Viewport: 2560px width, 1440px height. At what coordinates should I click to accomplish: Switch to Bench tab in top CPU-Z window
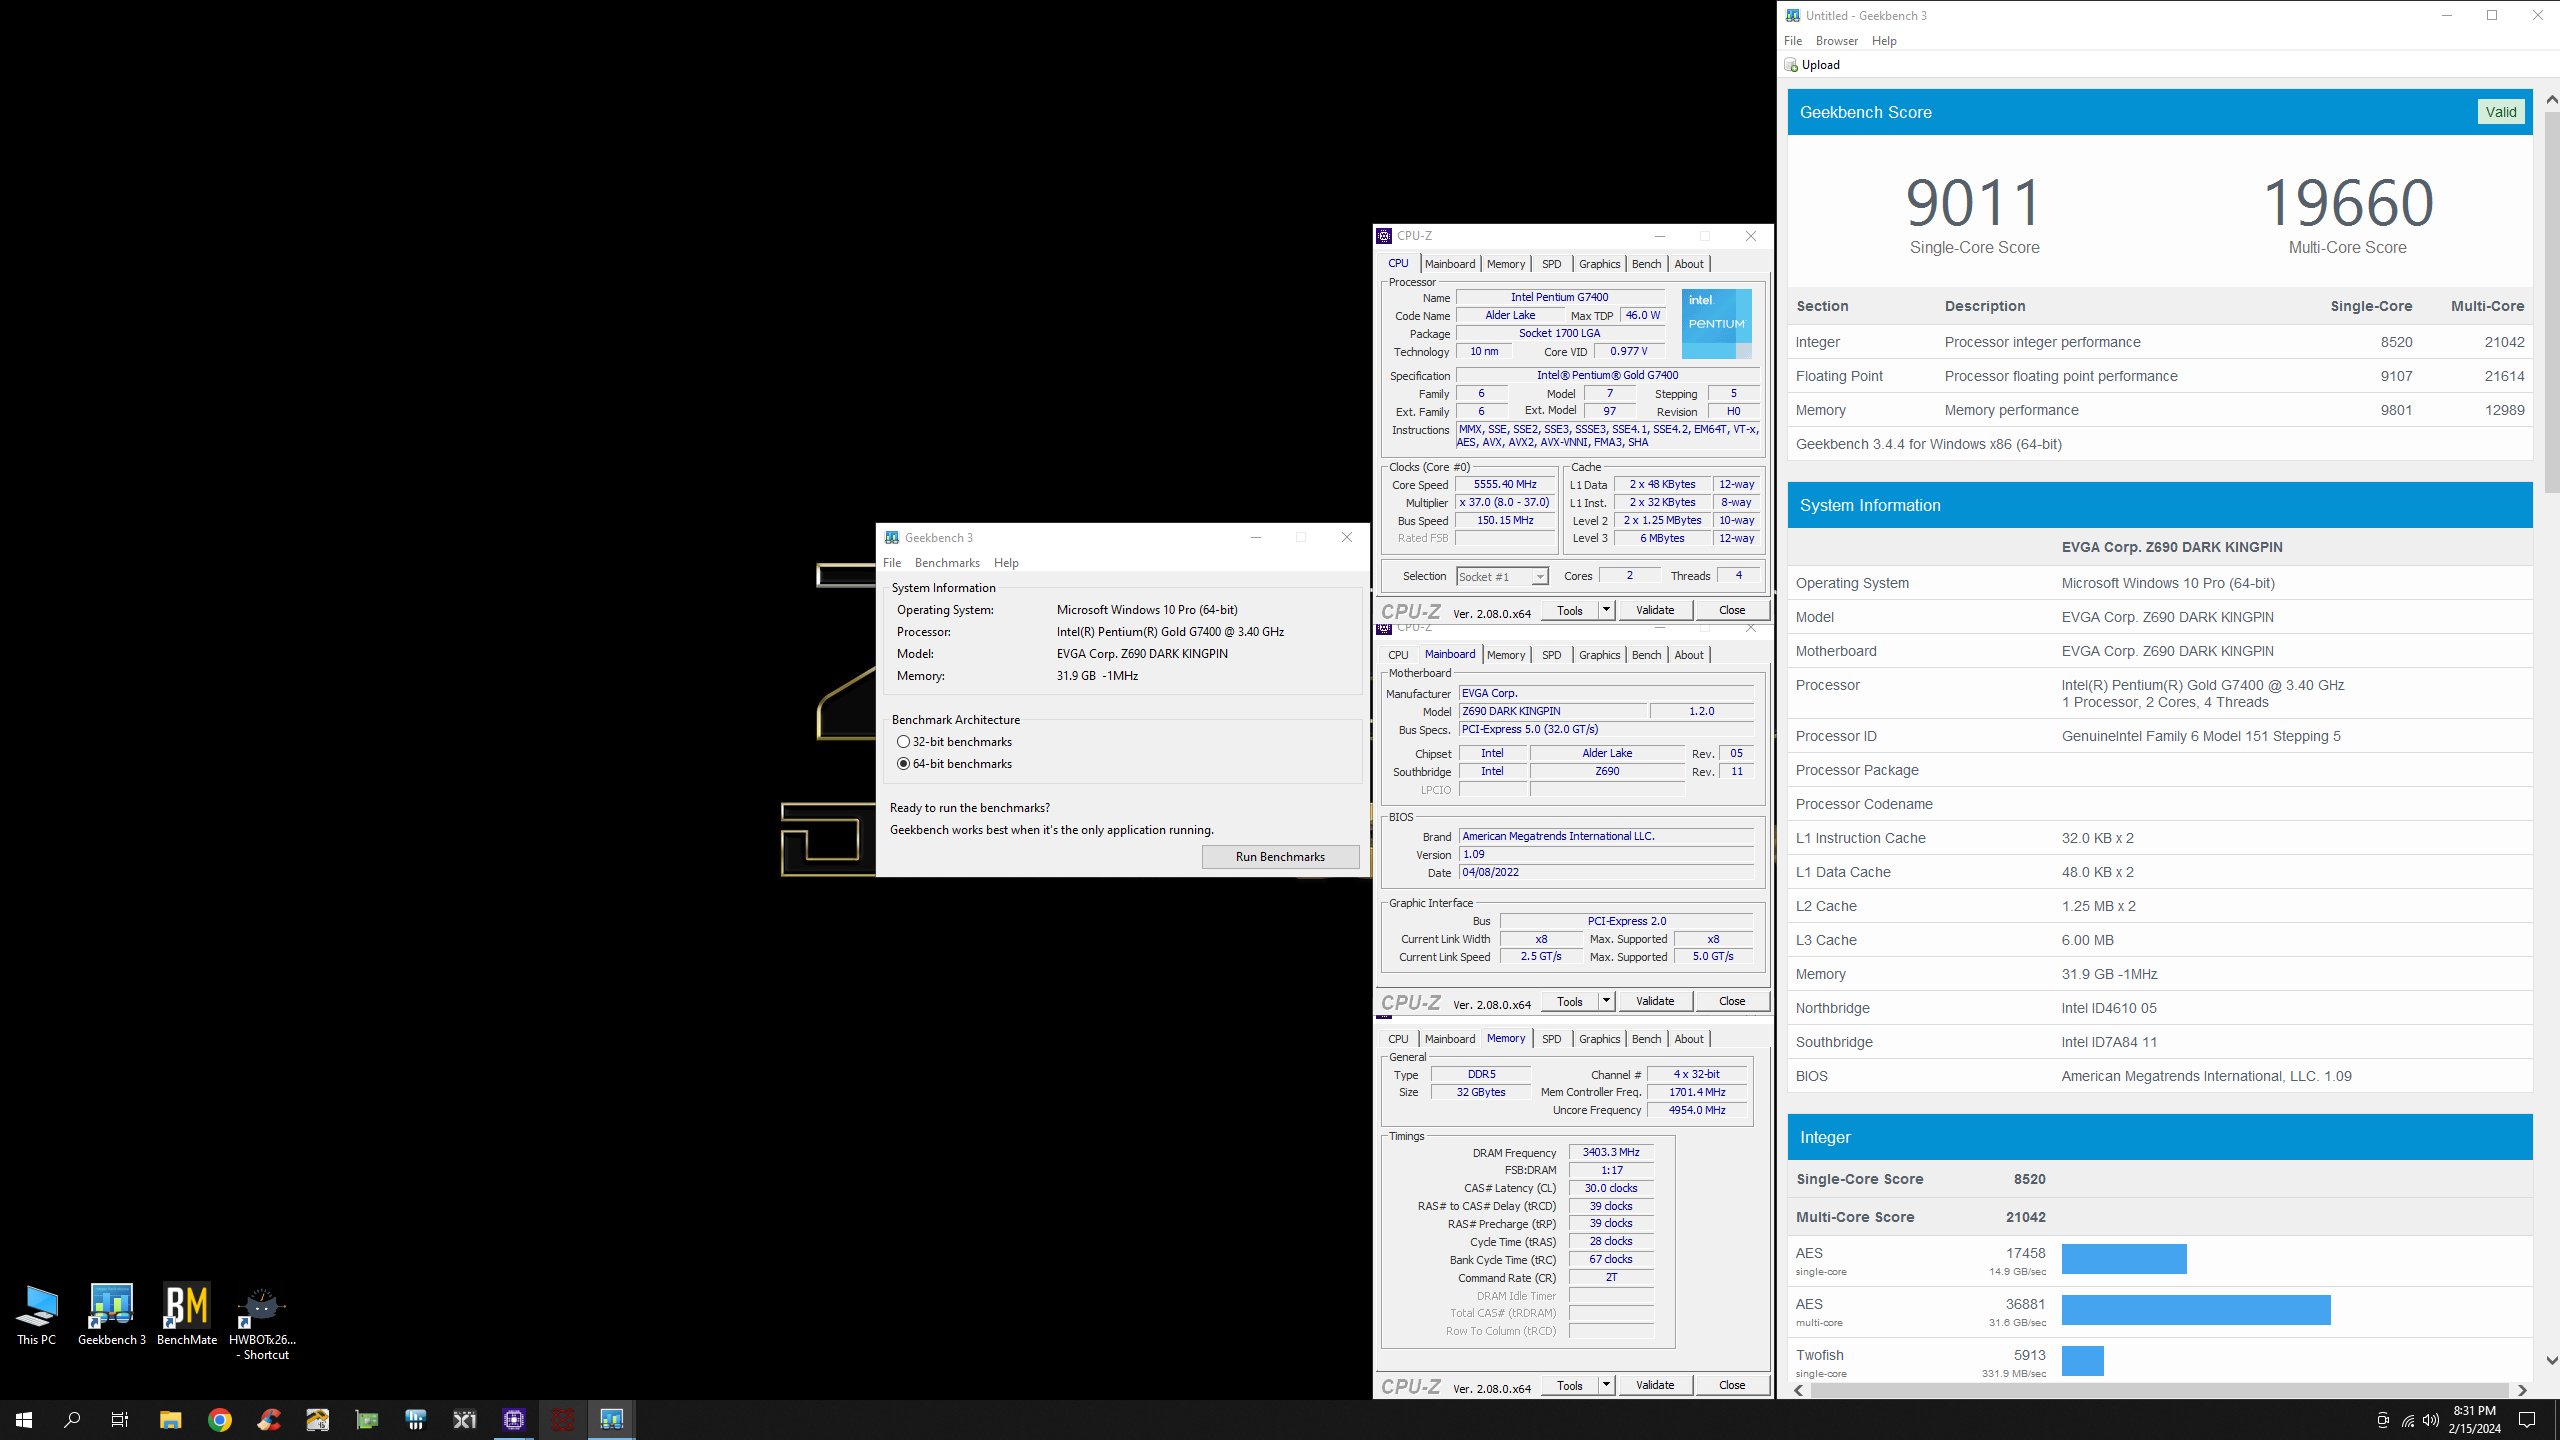pos(1646,264)
